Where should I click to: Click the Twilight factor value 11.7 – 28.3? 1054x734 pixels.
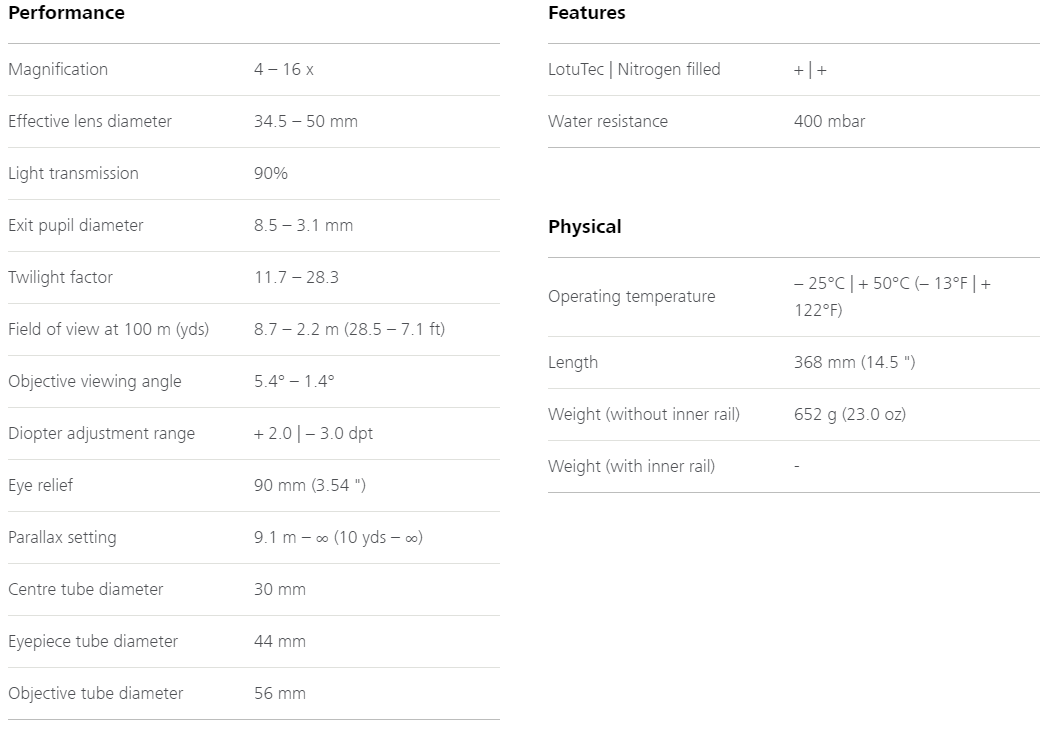pyautogui.click(x=296, y=277)
